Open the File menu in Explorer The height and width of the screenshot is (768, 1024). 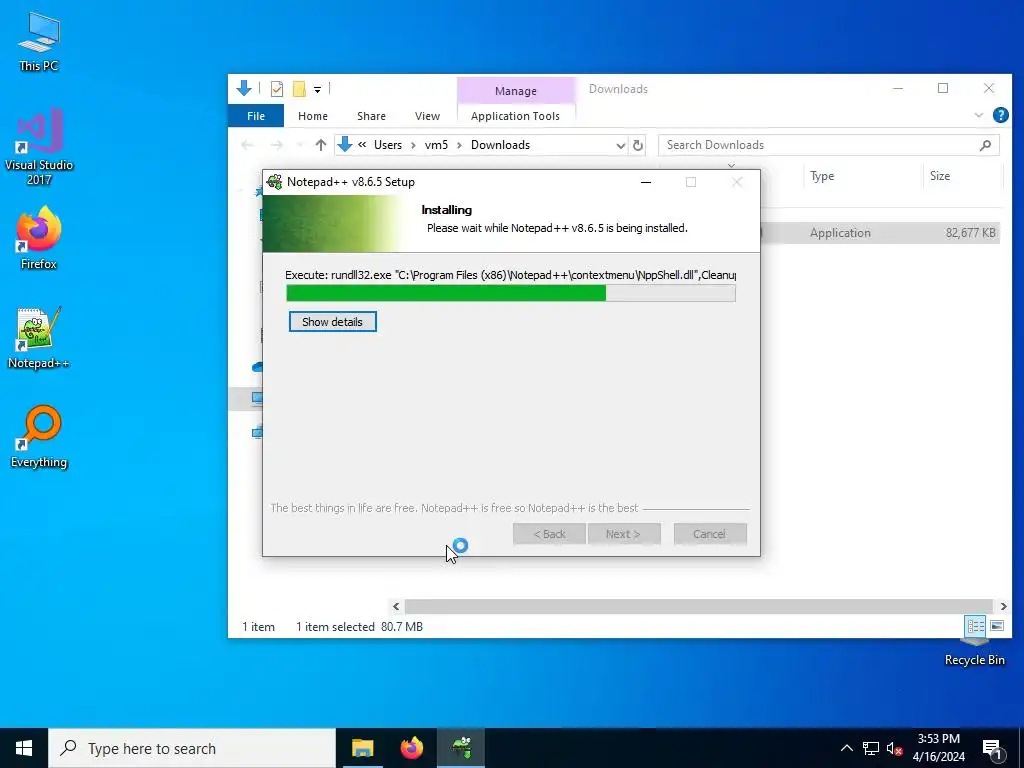256,116
